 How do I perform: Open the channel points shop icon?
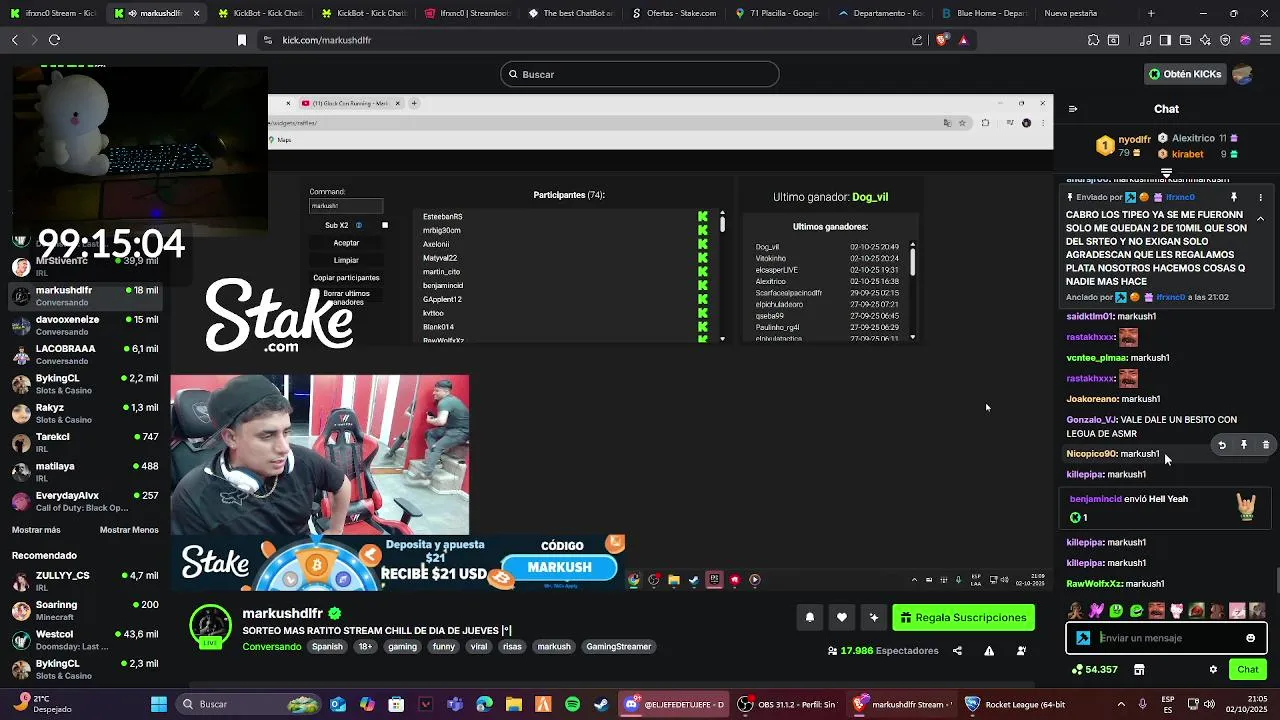point(1138,670)
